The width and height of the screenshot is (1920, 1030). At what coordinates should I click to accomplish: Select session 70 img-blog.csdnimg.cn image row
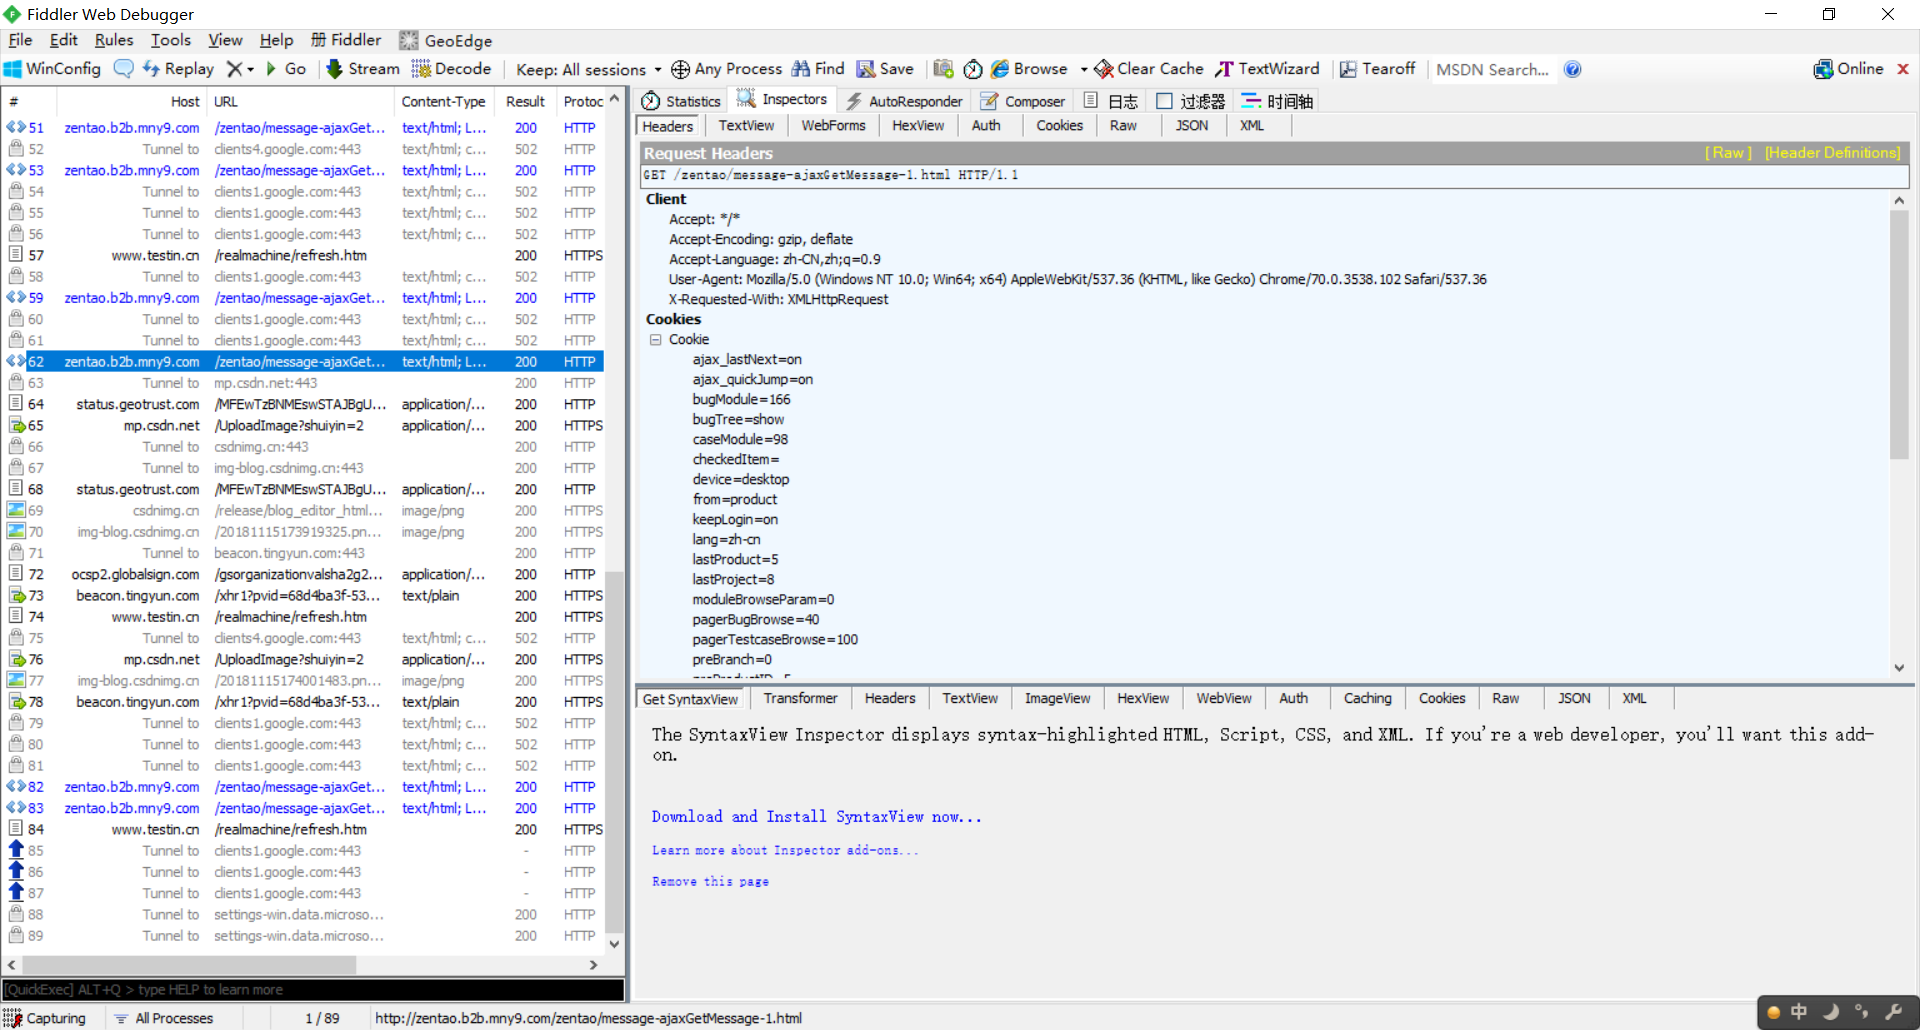click(x=304, y=532)
